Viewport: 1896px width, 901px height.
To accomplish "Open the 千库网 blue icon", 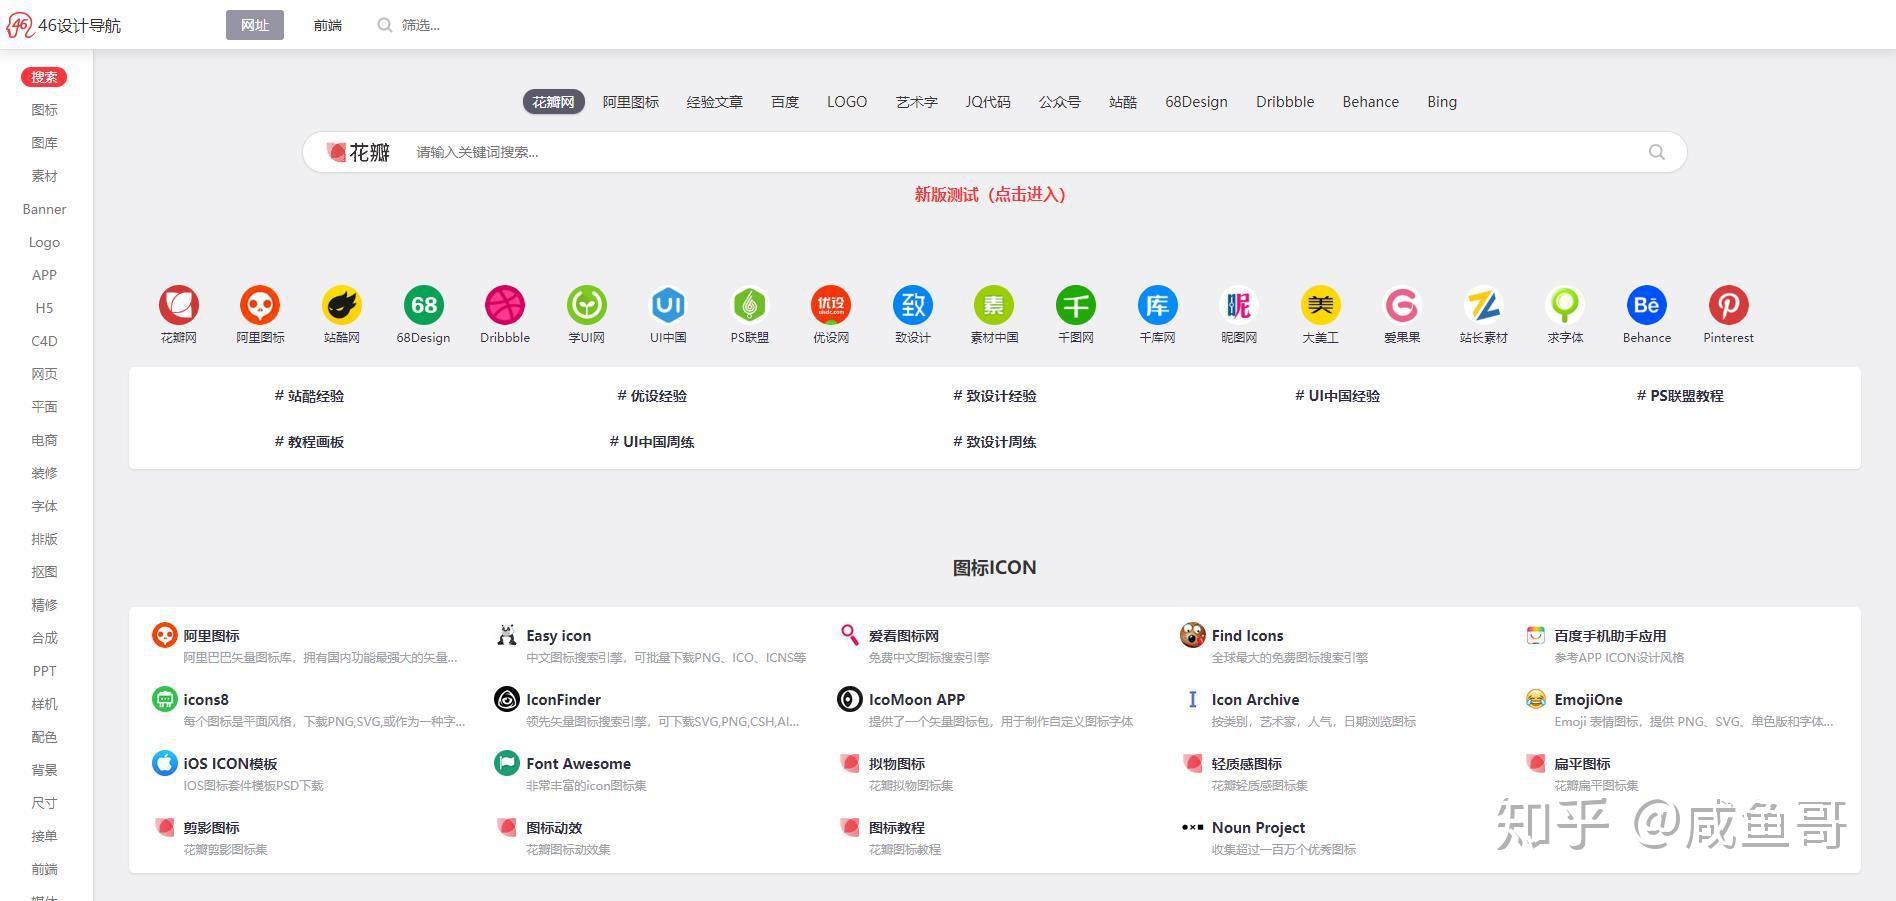I will click(1158, 305).
